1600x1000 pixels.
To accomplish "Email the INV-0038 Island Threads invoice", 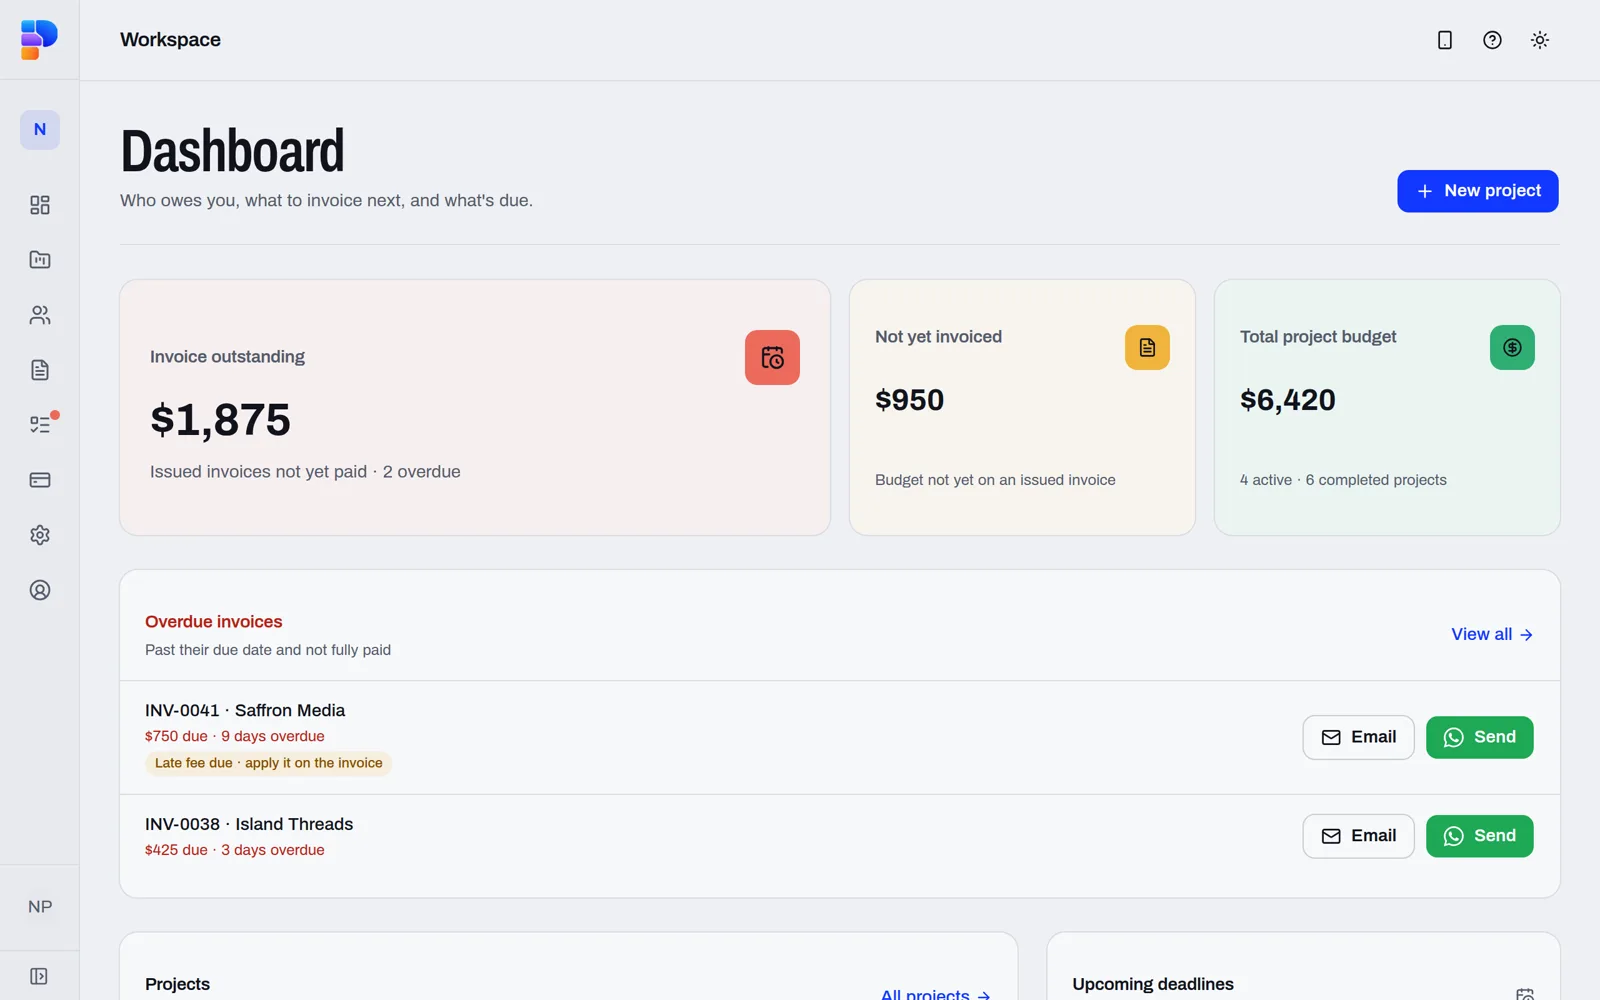I will [x=1358, y=836].
